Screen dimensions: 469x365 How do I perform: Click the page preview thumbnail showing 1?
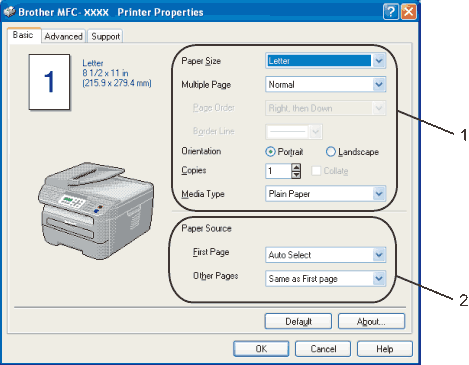(49, 82)
